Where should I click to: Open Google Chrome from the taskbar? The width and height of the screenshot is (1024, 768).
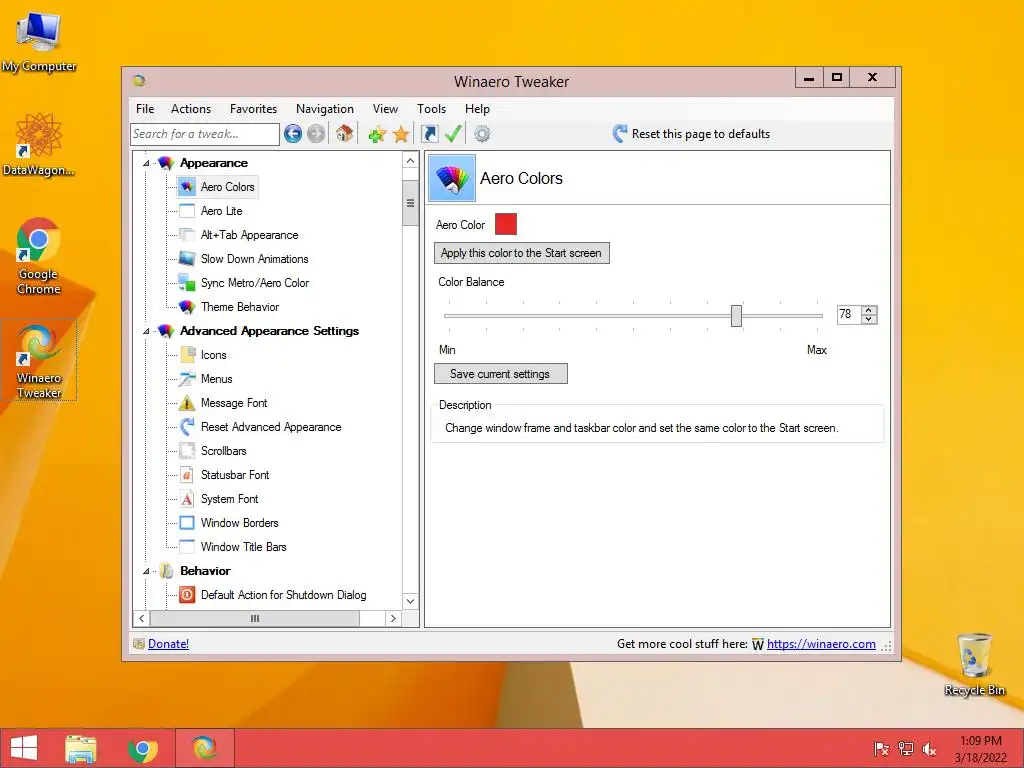coord(143,748)
